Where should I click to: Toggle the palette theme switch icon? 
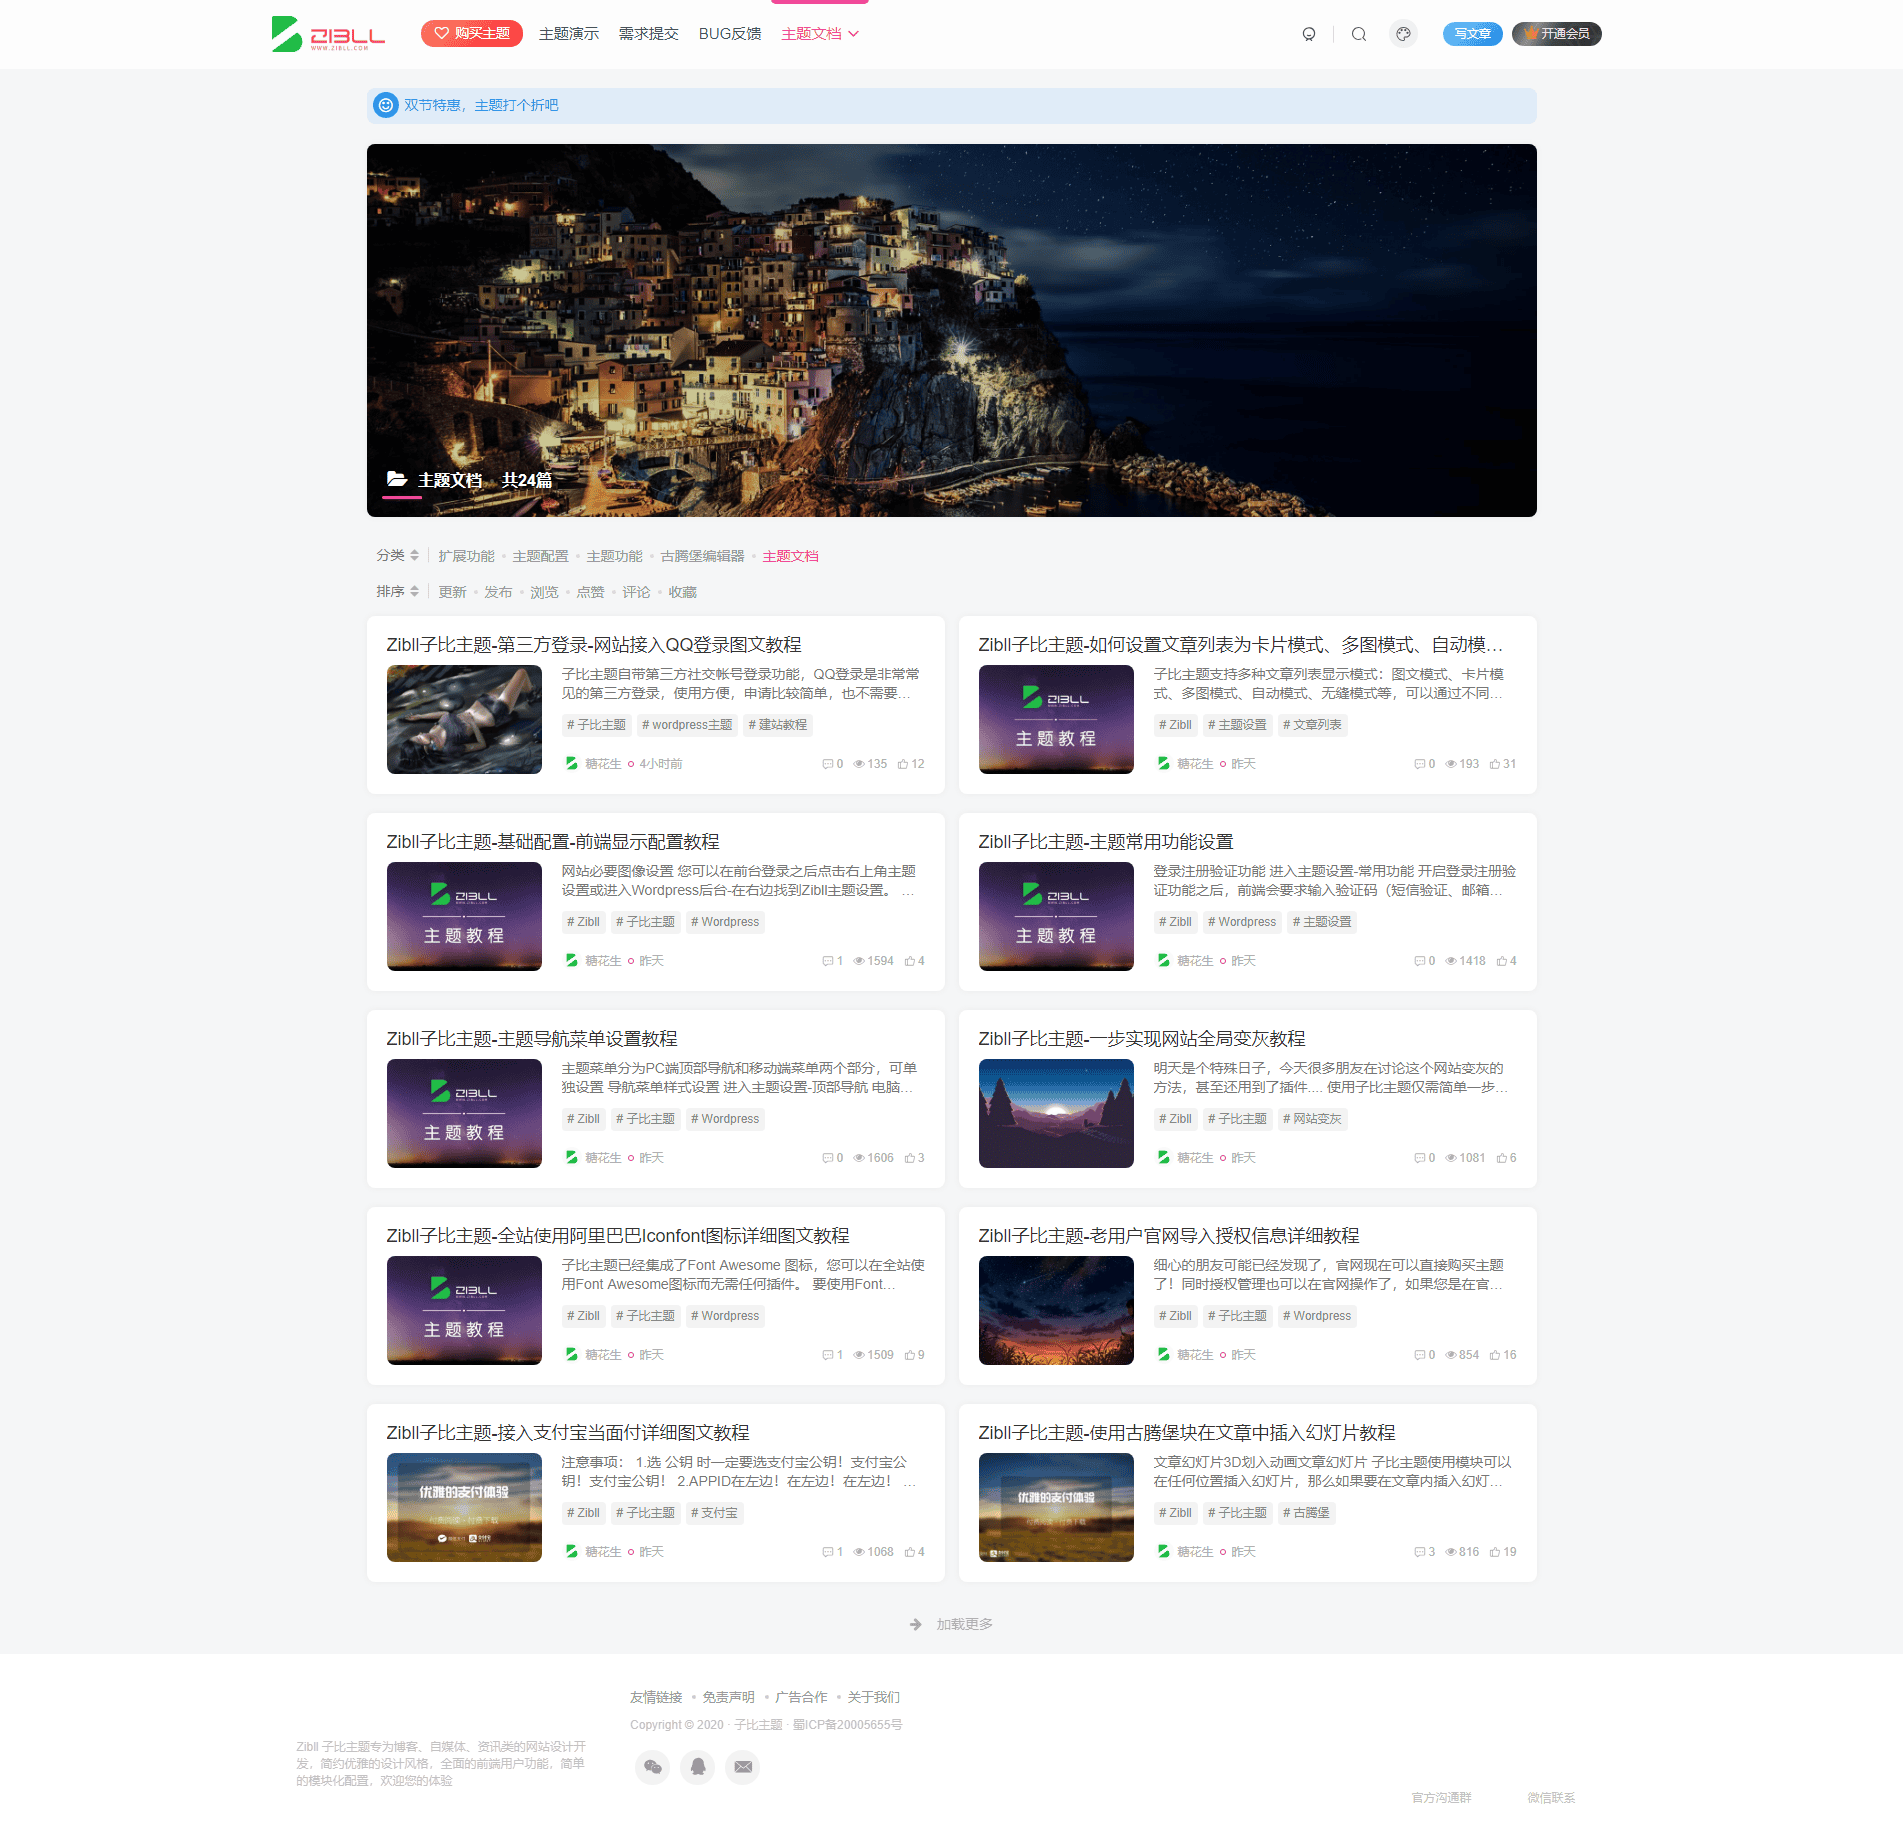pyautogui.click(x=1403, y=34)
